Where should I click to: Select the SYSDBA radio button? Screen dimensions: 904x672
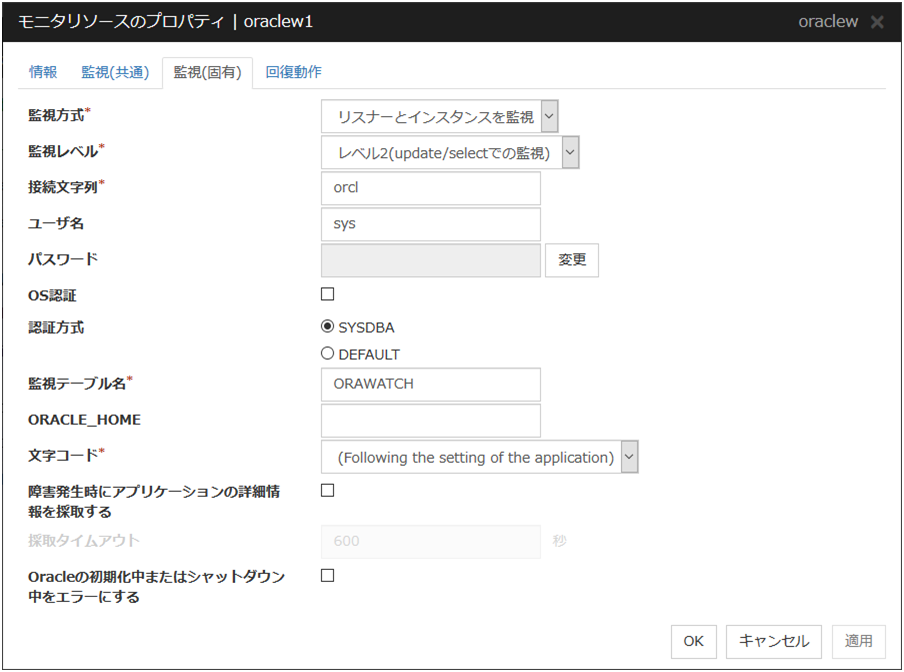pyautogui.click(x=327, y=326)
